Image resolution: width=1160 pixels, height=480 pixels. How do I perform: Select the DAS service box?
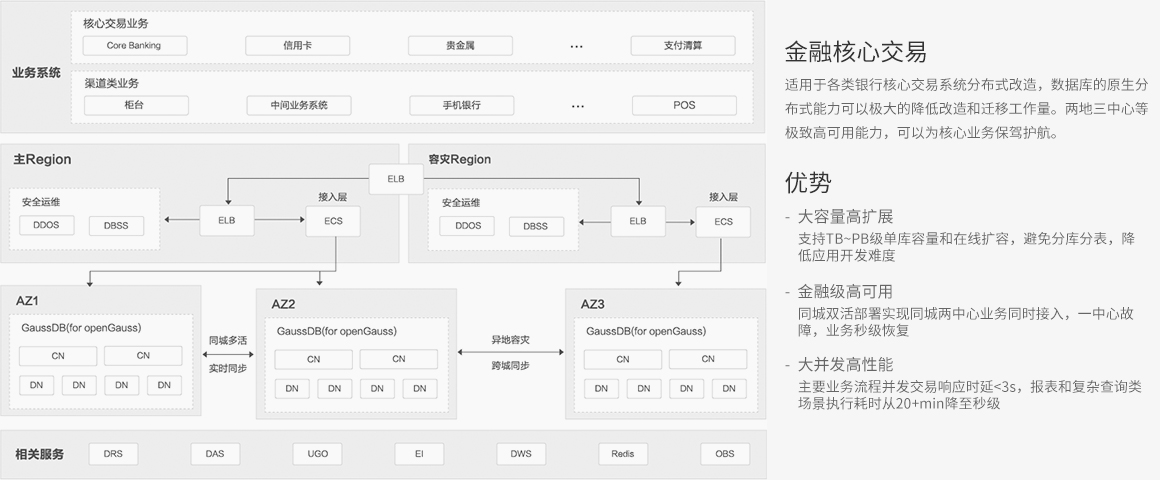(215, 453)
